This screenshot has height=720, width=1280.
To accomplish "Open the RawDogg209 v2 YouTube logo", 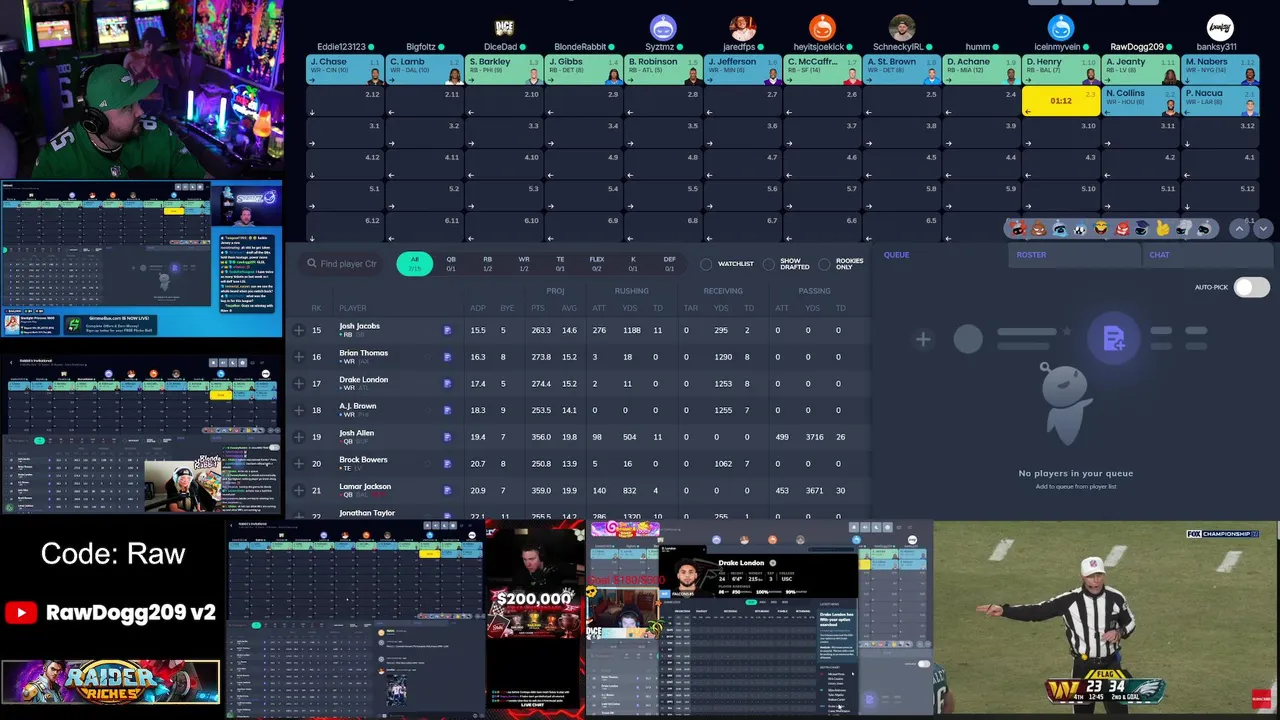I will point(21,613).
